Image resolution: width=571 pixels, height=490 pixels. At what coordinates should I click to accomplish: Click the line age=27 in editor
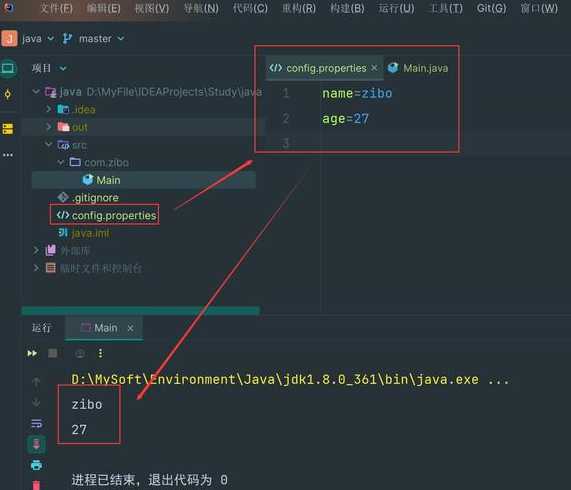point(345,119)
